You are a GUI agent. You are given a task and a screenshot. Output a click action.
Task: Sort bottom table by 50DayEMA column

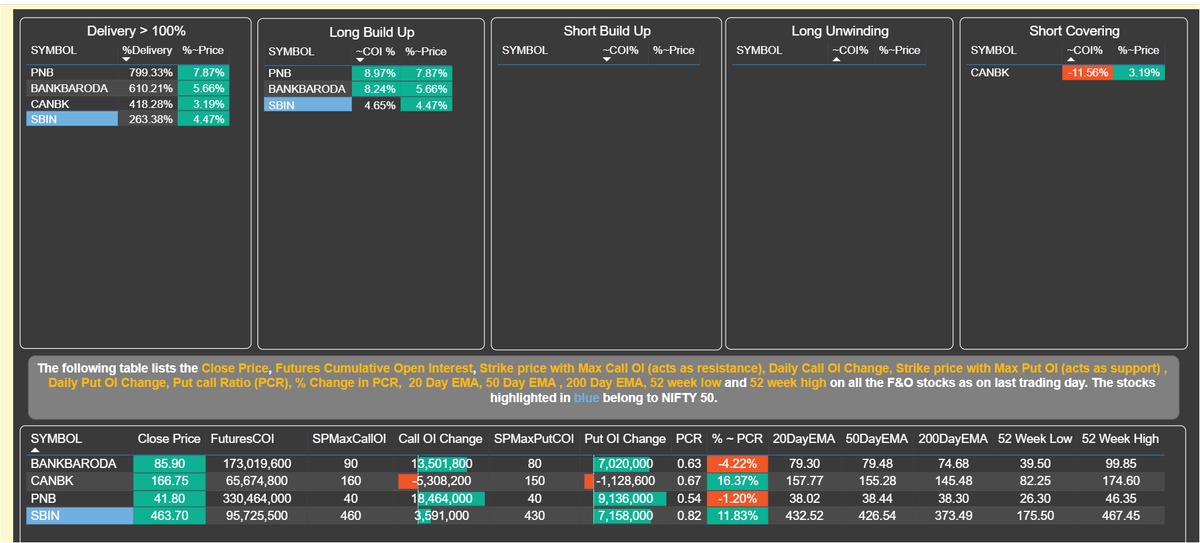click(x=877, y=439)
